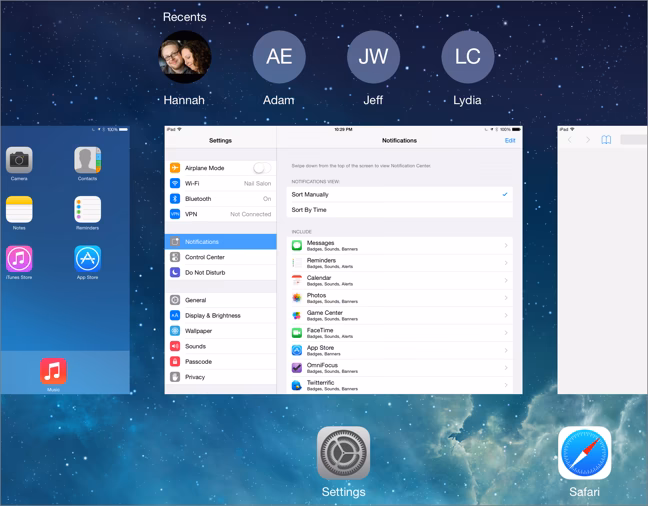Viewport: 648px width, 506px height.
Task: Expand FaceTime notification settings chevron
Action: click(506, 332)
